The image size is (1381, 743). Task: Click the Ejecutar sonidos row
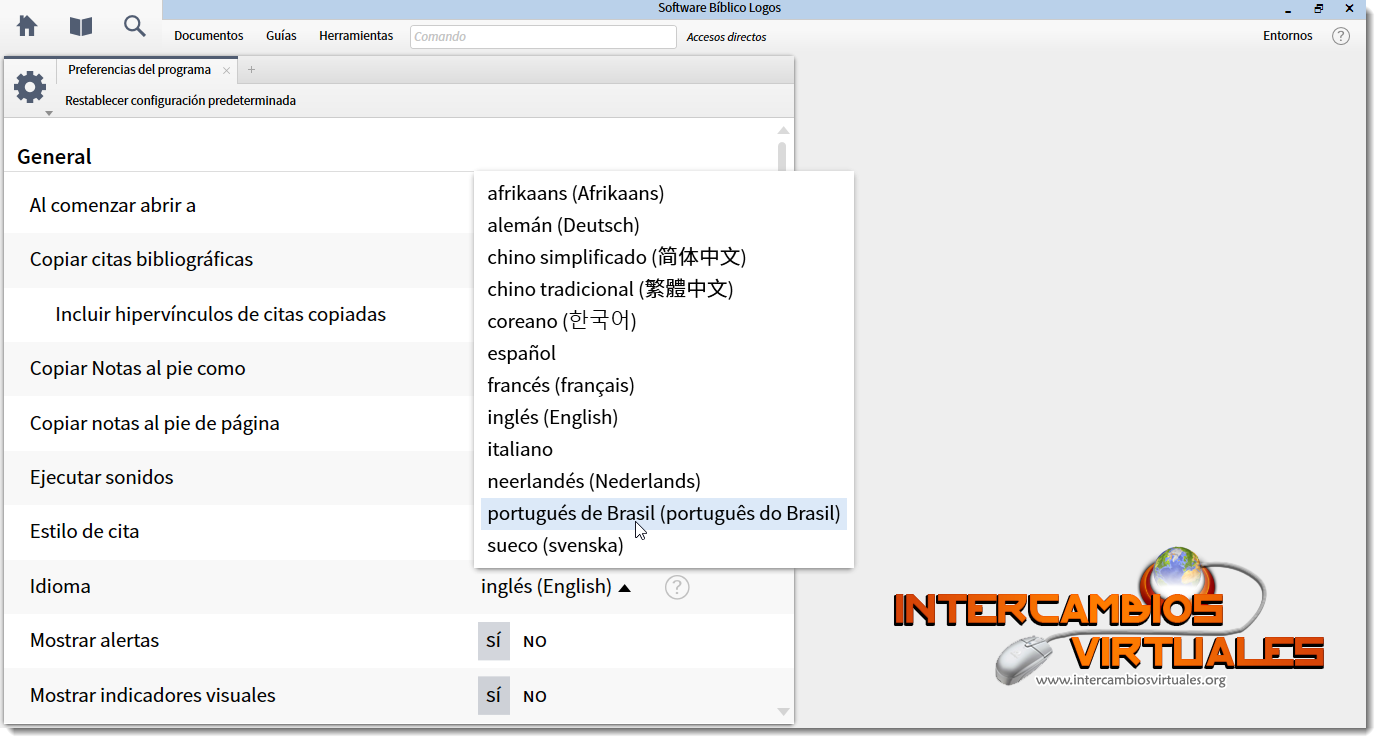click(240, 478)
